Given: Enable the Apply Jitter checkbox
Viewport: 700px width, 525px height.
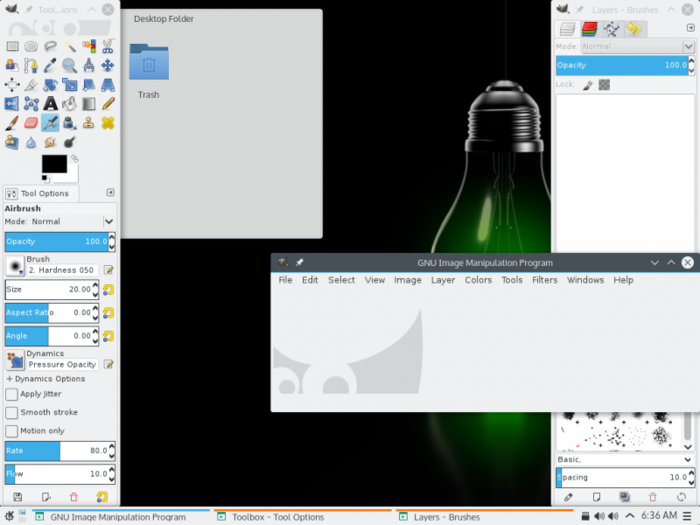Looking at the screenshot, I should [x=12, y=394].
